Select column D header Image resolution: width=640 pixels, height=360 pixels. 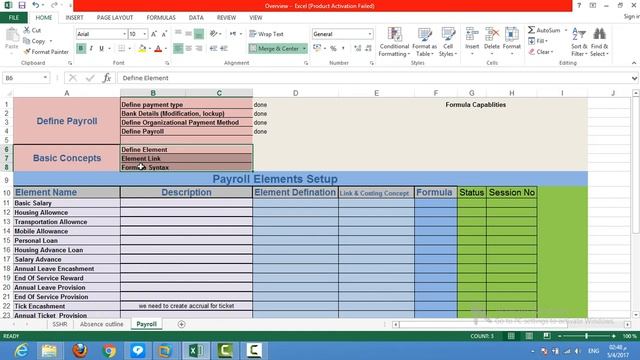(295, 93)
